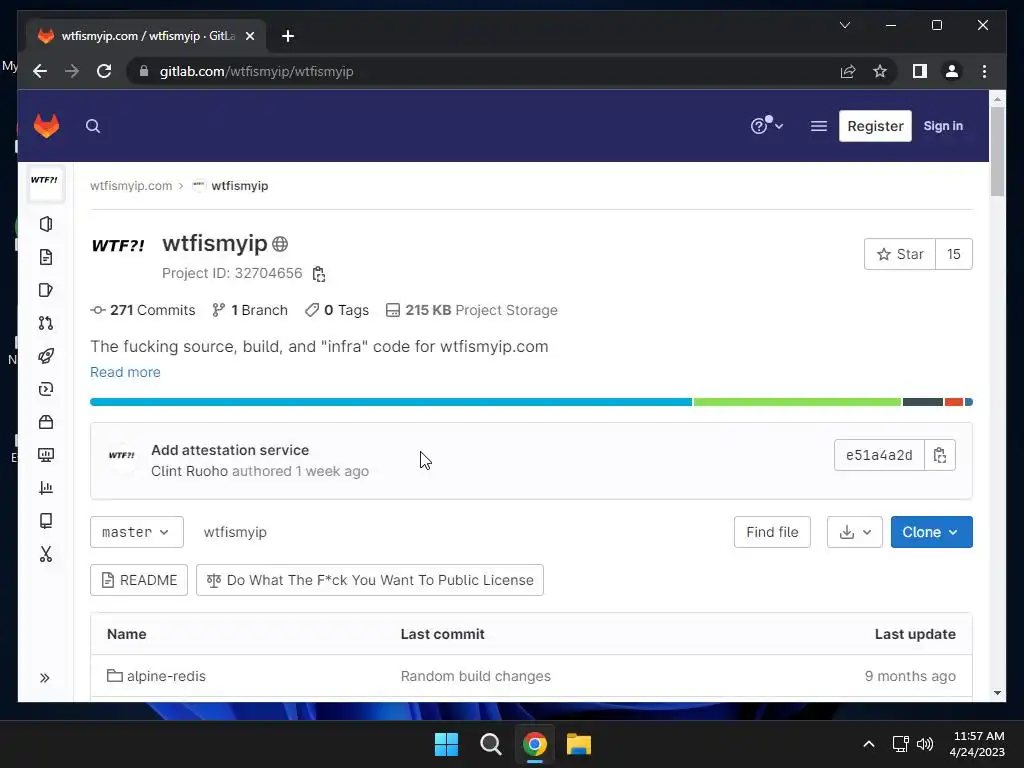Screen dimensions: 1024x768
Task: Open Do What The F*ck You Want license
Action: [x=370, y=580]
